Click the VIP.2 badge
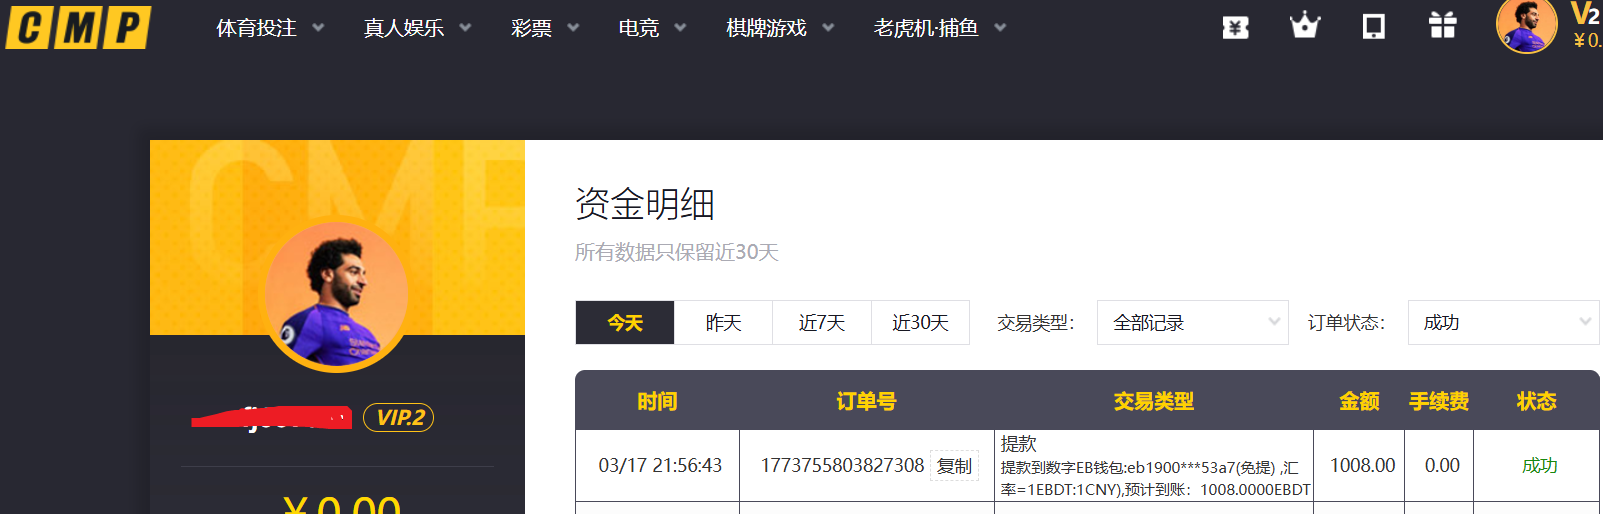The width and height of the screenshot is (1603, 514). tap(398, 418)
